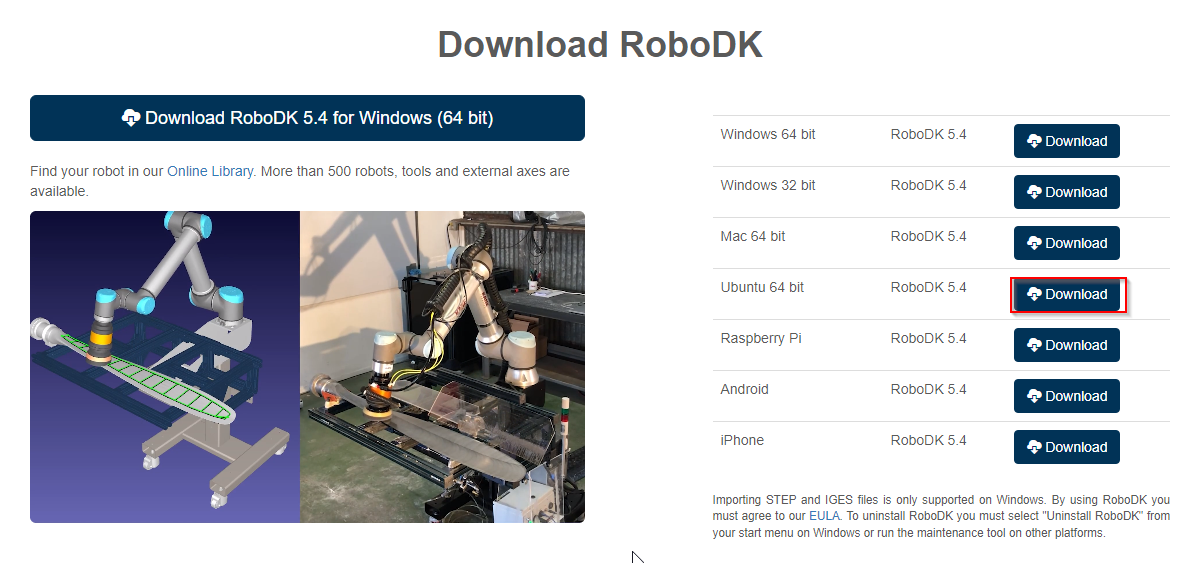Click the 'Ubuntu 64 bit' table text
The image size is (1186, 563).
tap(762, 288)
